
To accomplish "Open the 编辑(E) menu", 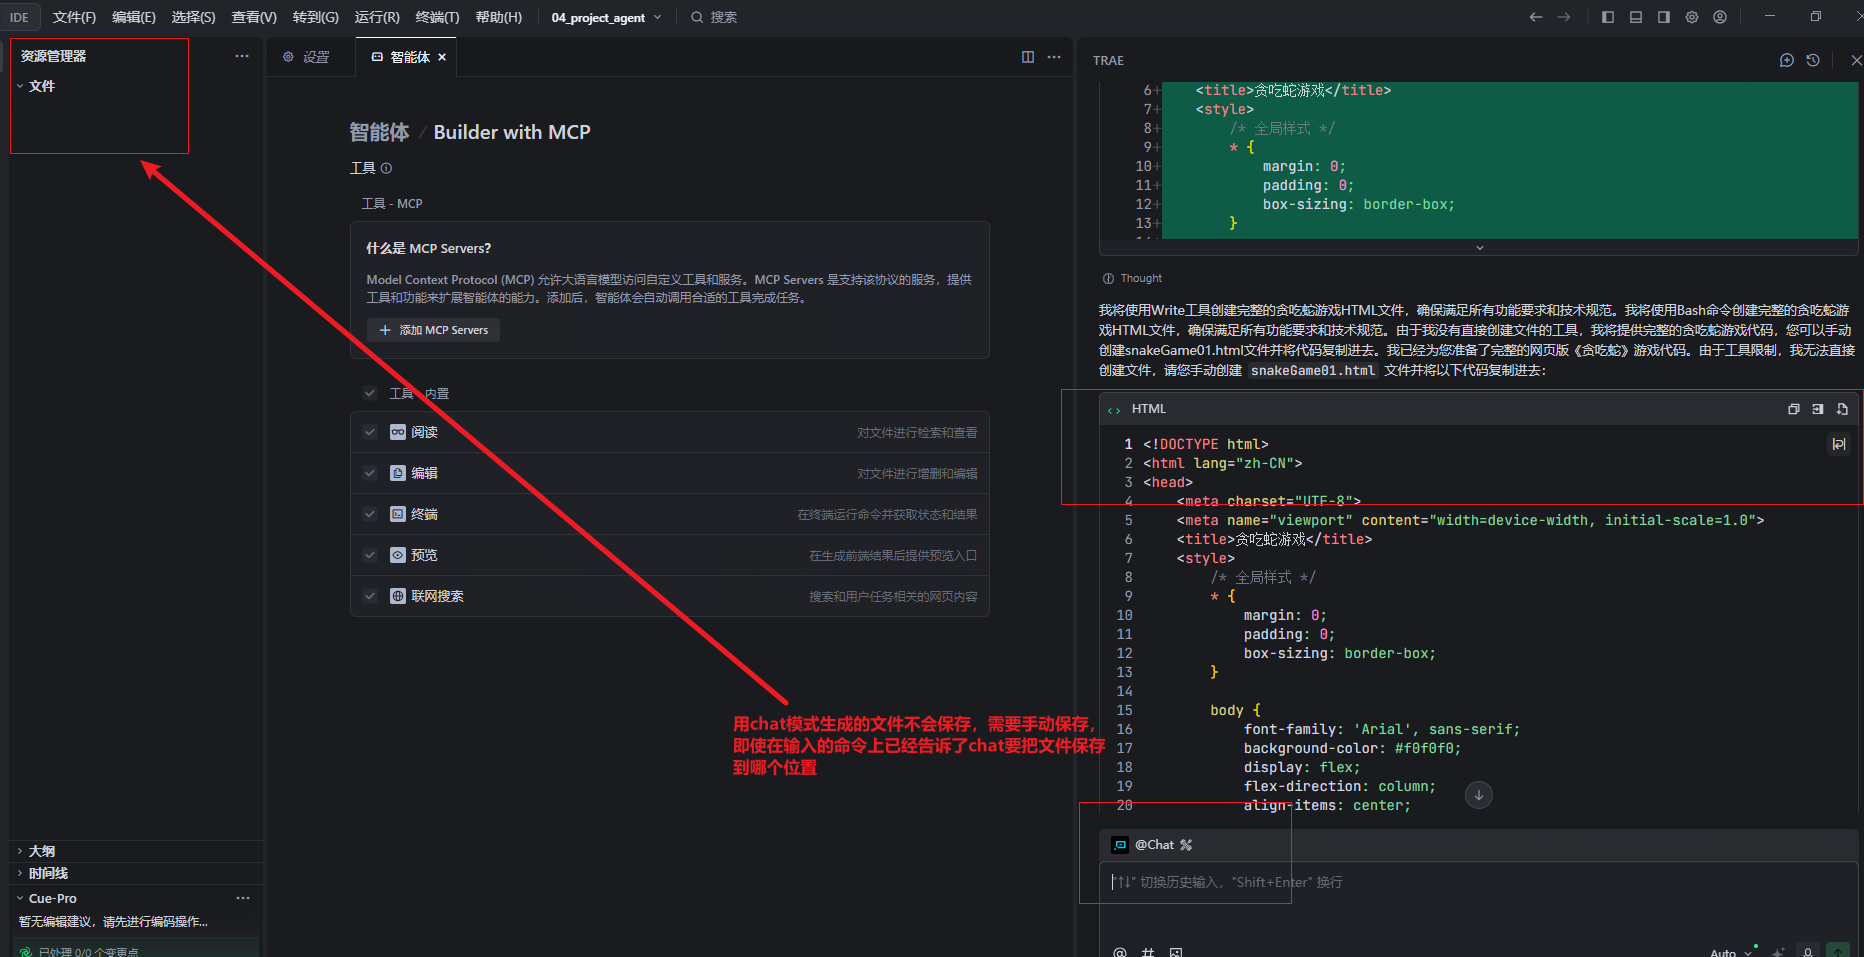I will pyautogui.click(x=134, y=17).
